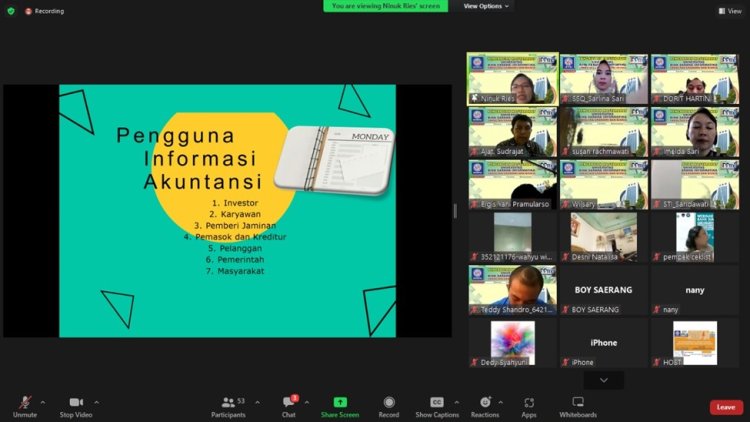Image resolution: width=750 pixels, height=422 pixels.
Task: Select pempek cekdist video thumbnail
Action: [695, 237]
